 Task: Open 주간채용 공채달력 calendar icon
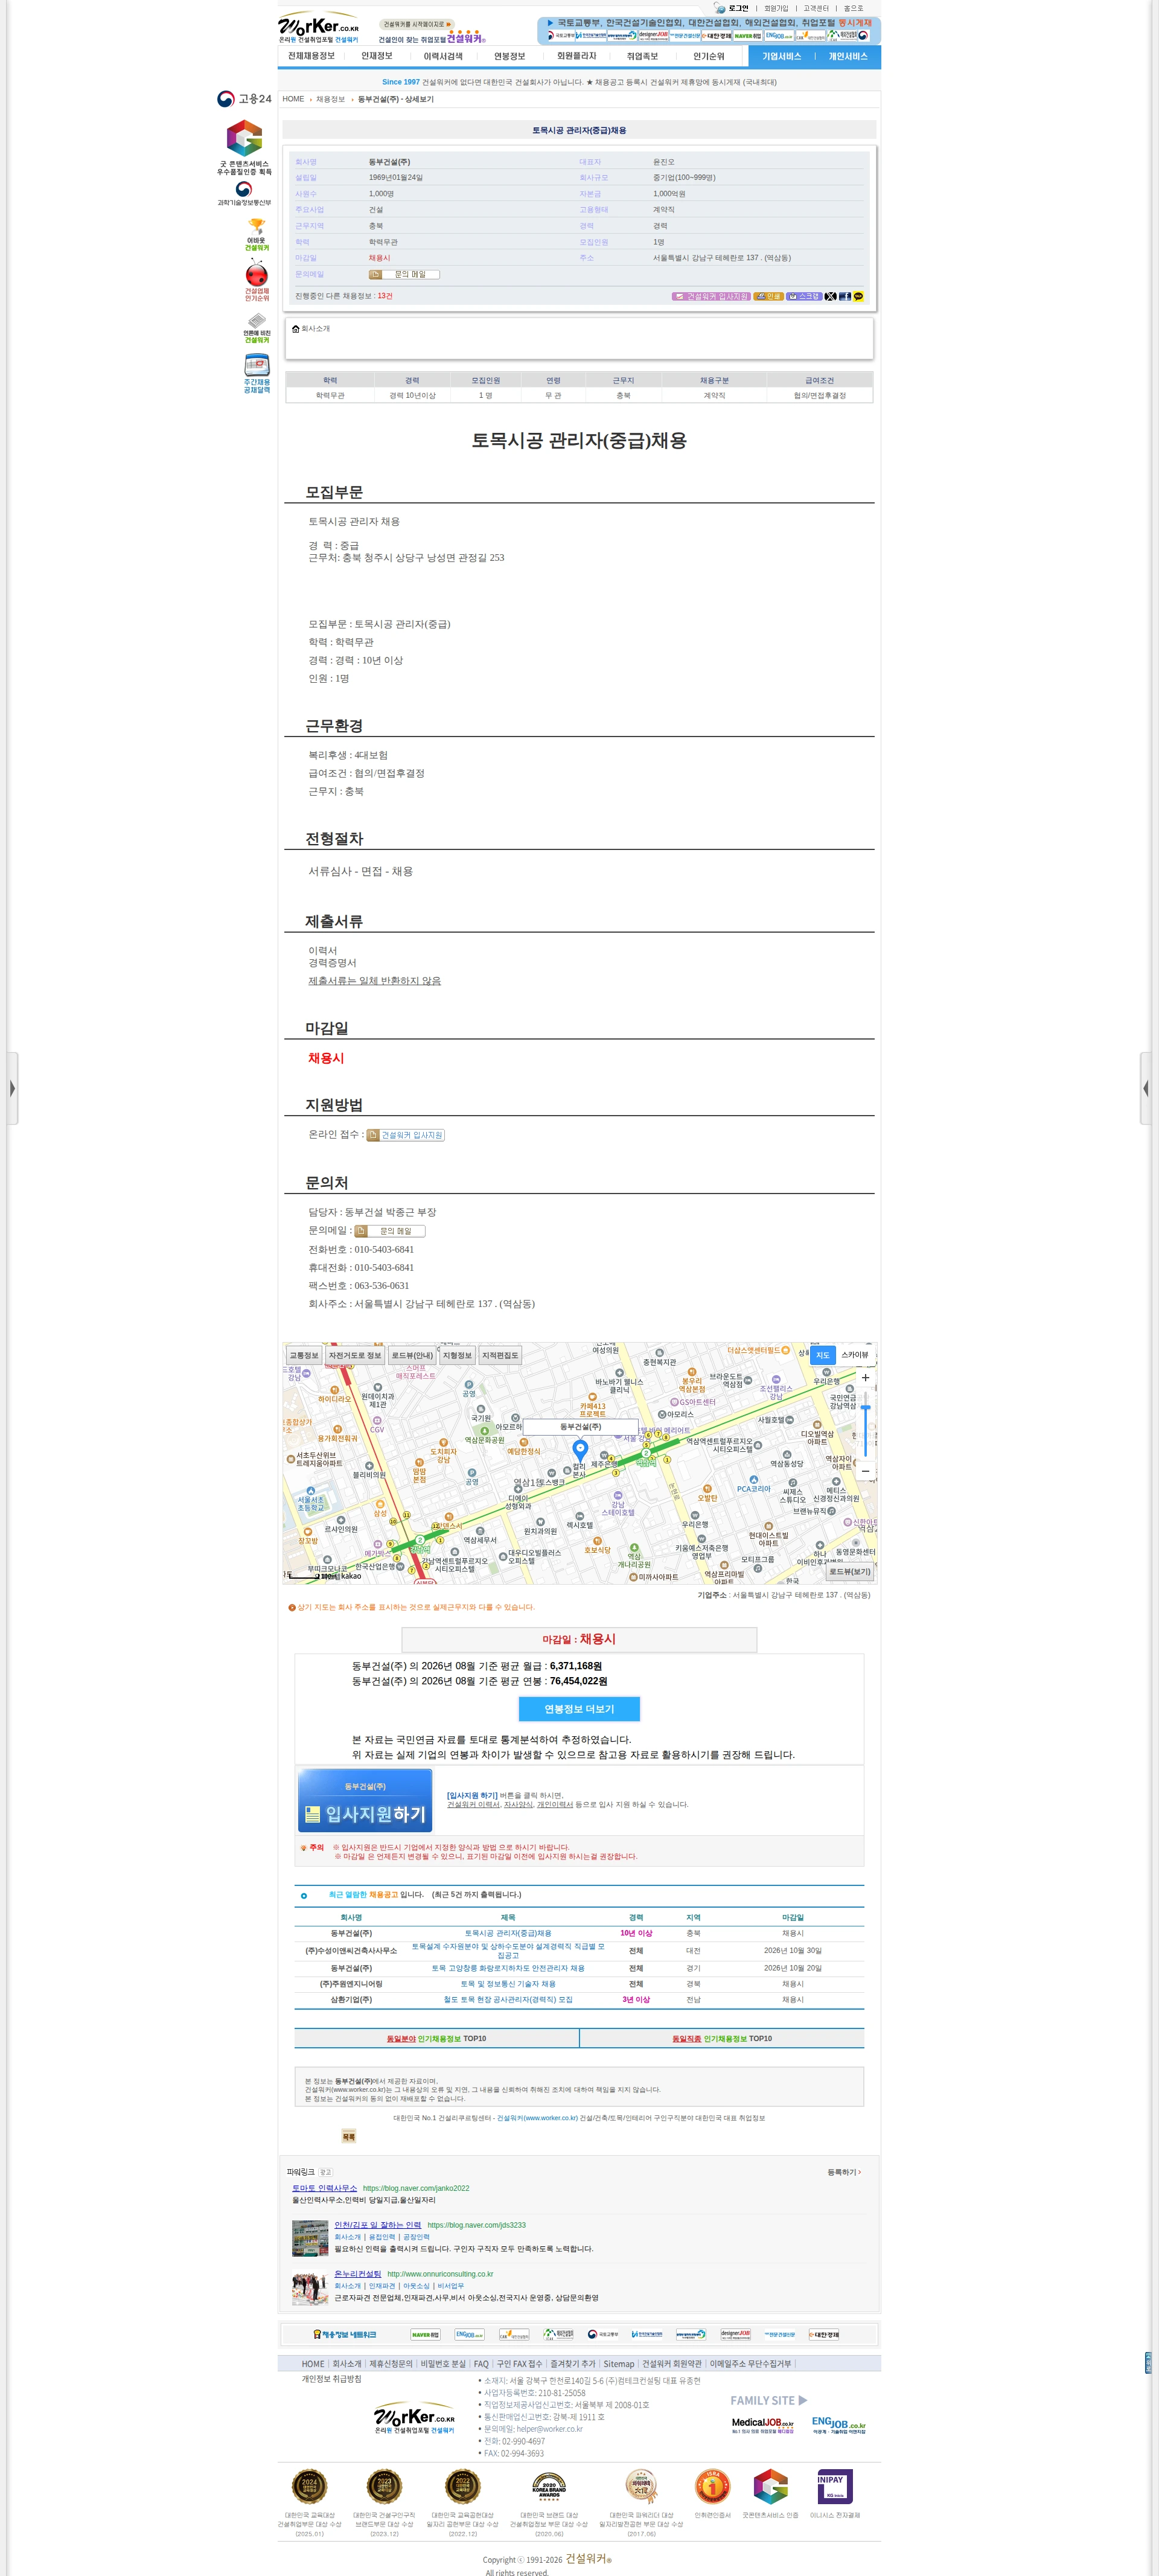[257, 373]
